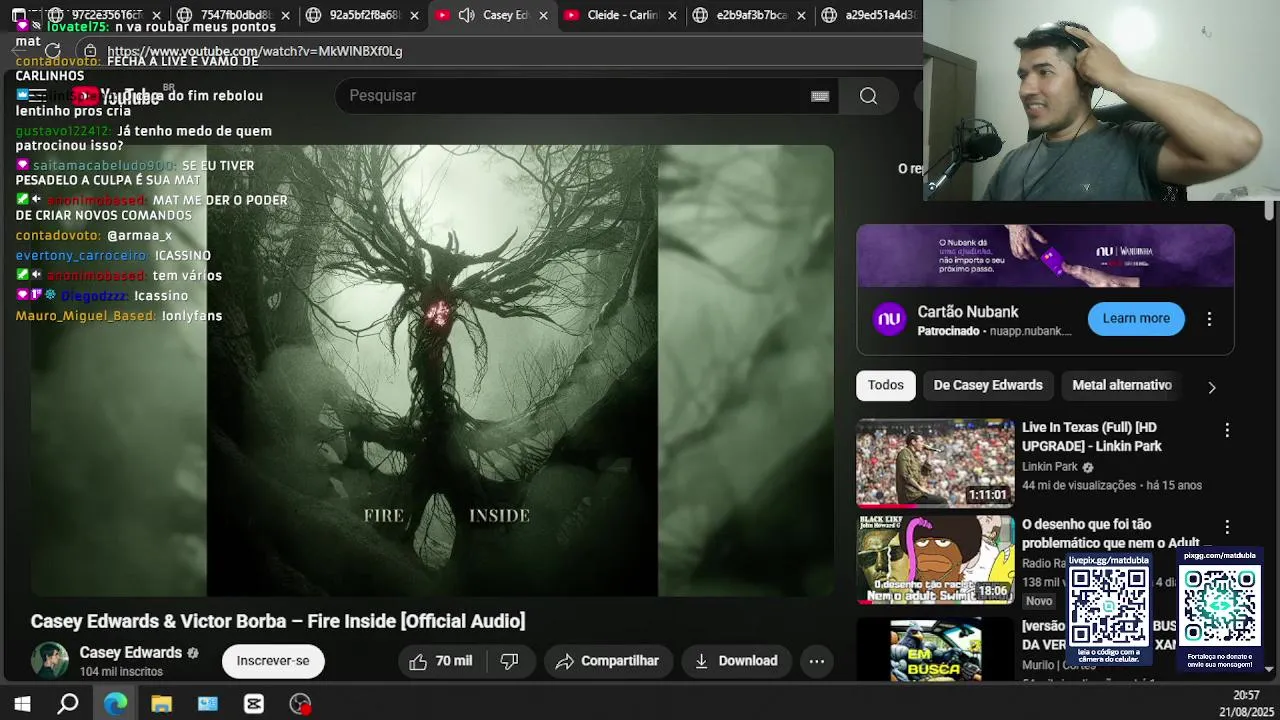Open the on-screen keyboard icon in search box
Viewport: 1280px width, 720px height.
(x=820, y=96)
